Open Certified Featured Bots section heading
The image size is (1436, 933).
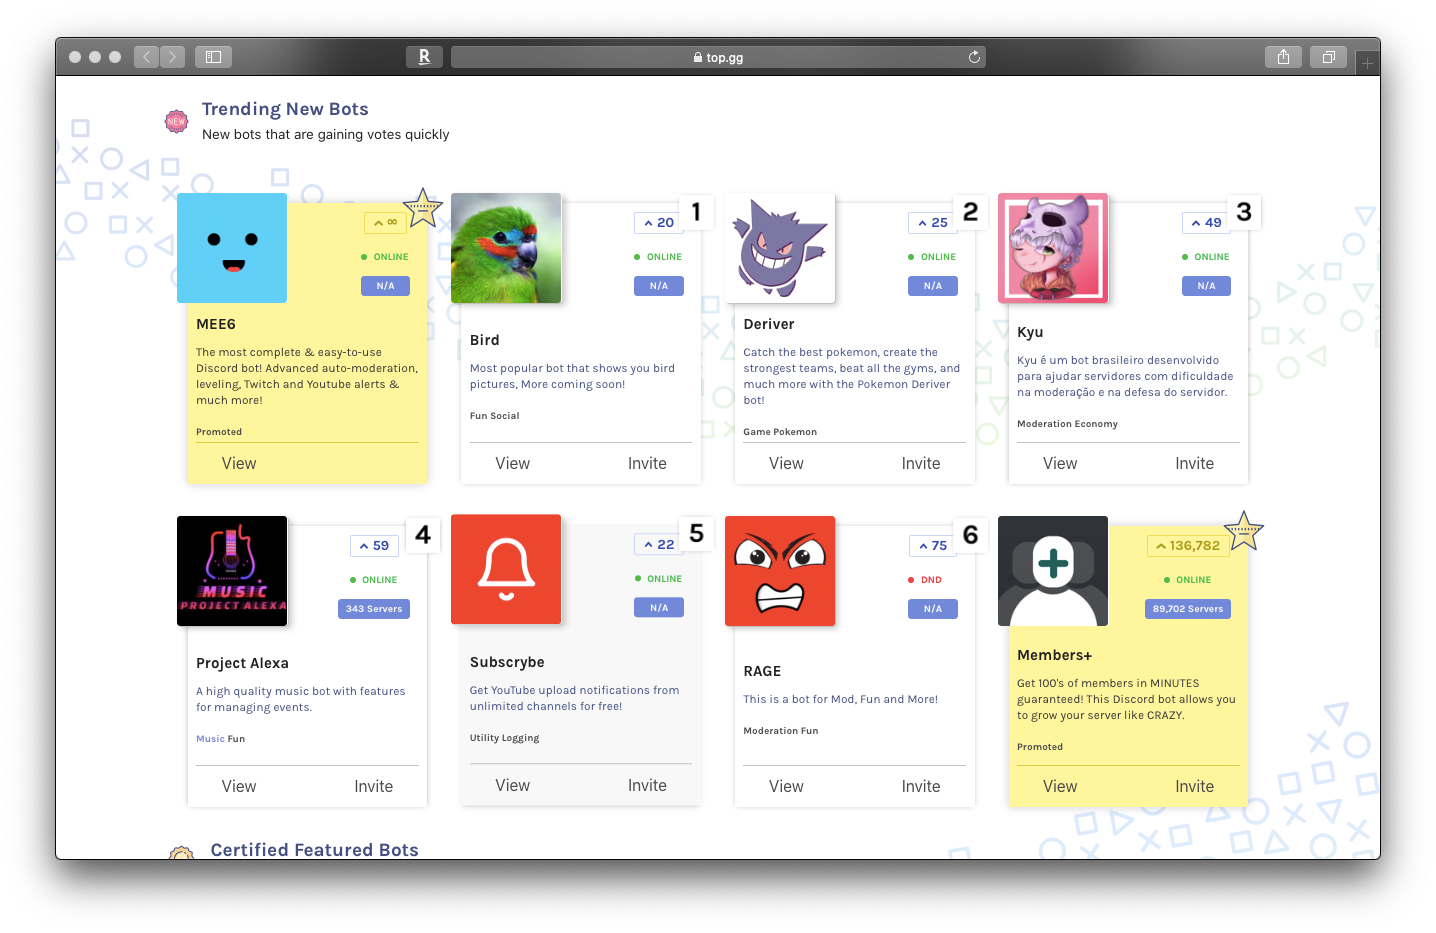(x=314, y=850)
